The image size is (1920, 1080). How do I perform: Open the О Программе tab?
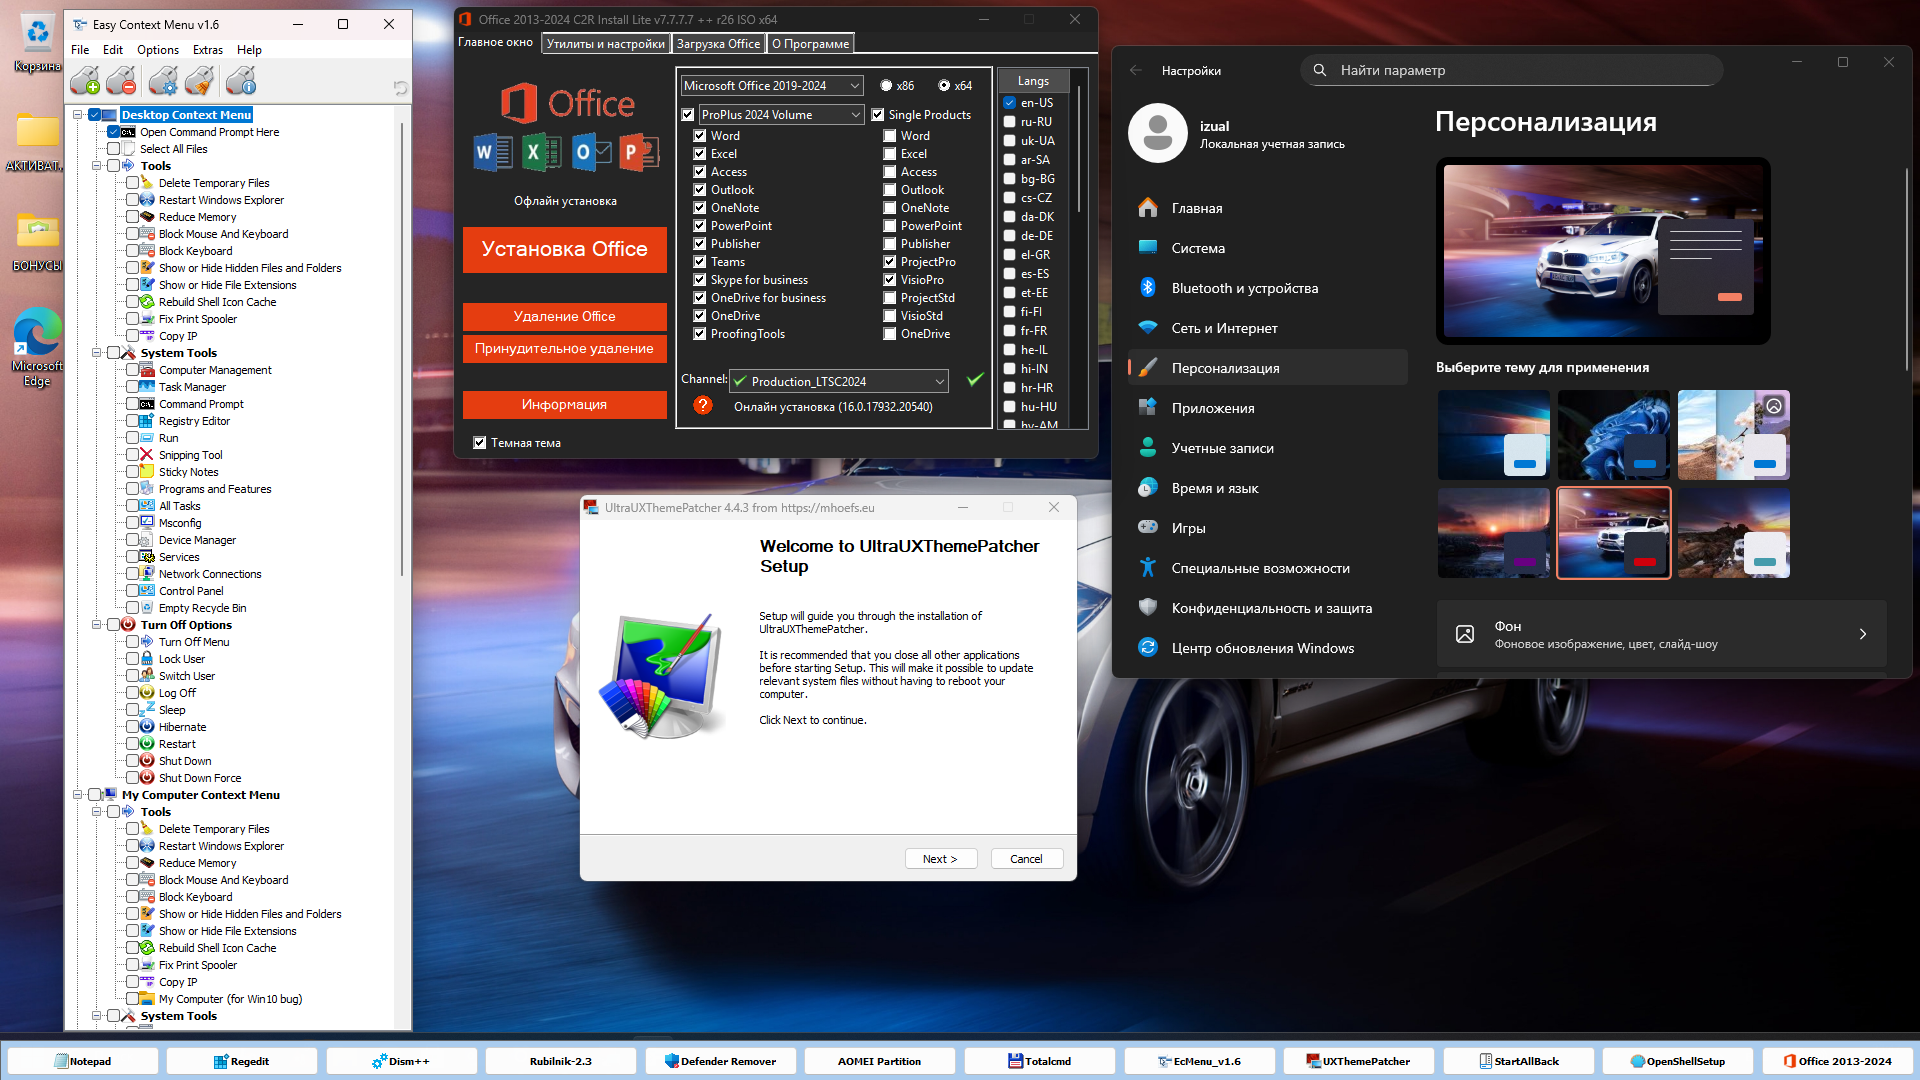[810, 43]
